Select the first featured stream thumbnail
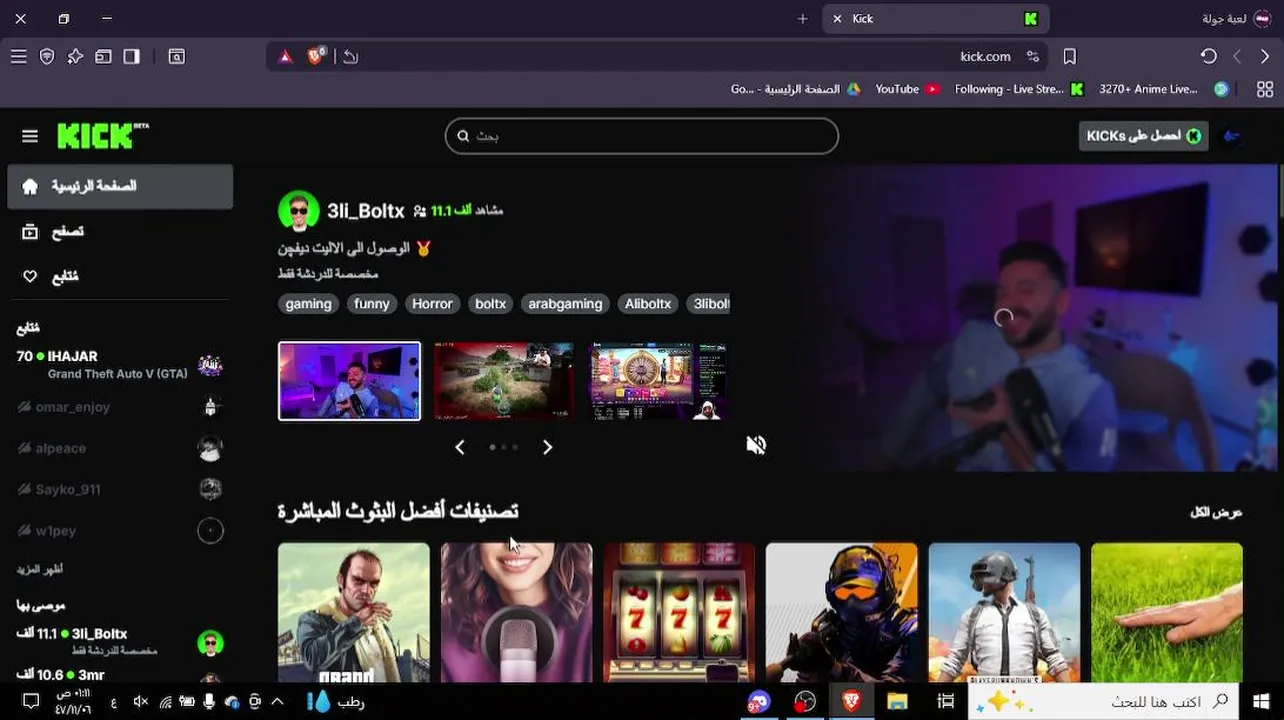The height and width of the screenshot is (720, 1284). [349, 381]
